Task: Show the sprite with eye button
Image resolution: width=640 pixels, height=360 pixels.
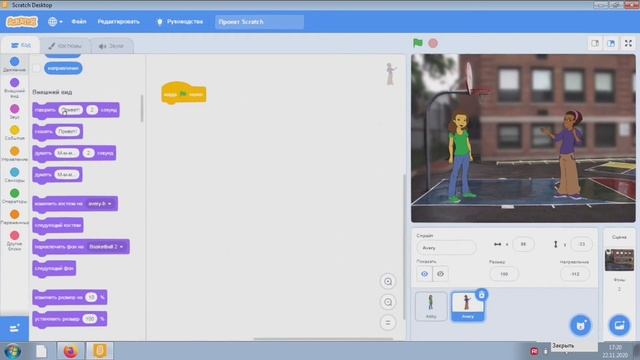Action: point(424,274)
